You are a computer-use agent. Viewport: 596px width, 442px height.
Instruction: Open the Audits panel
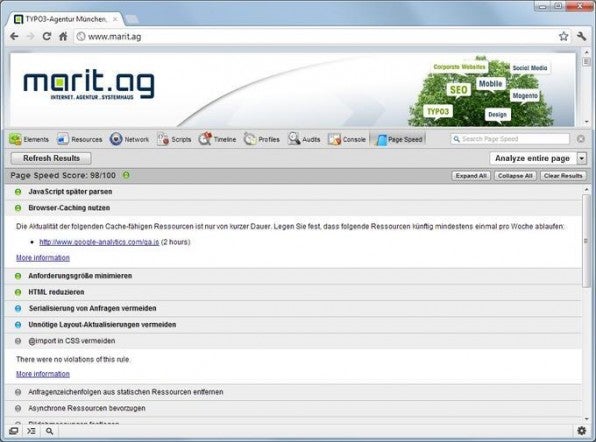[304, 139]
